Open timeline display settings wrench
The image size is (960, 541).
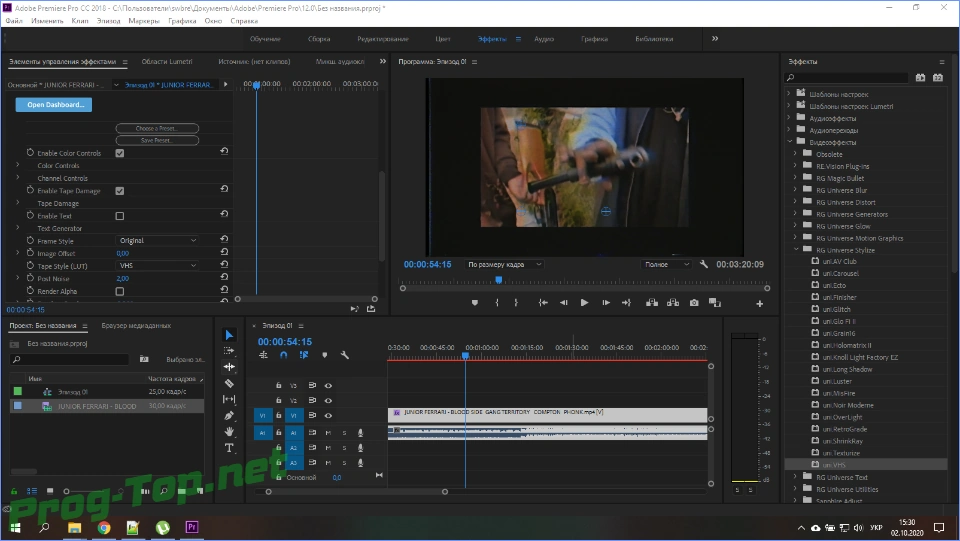(x=345, y=355)
